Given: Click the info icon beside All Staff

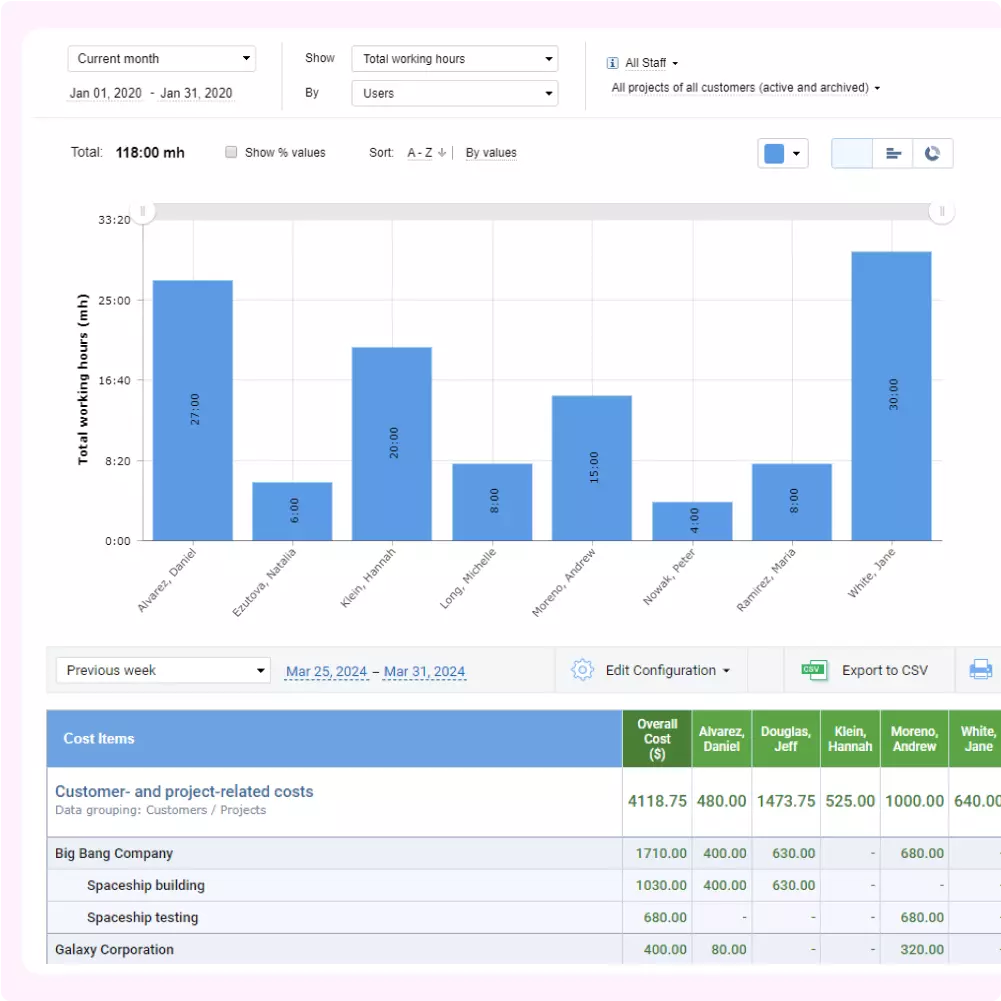Looking at the screenshot, I should pyautogui.click(x=612, y=63).
